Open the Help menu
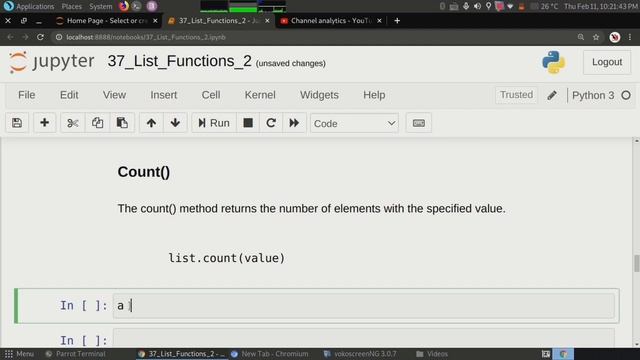The image size is (640, 360). [374, 95]
